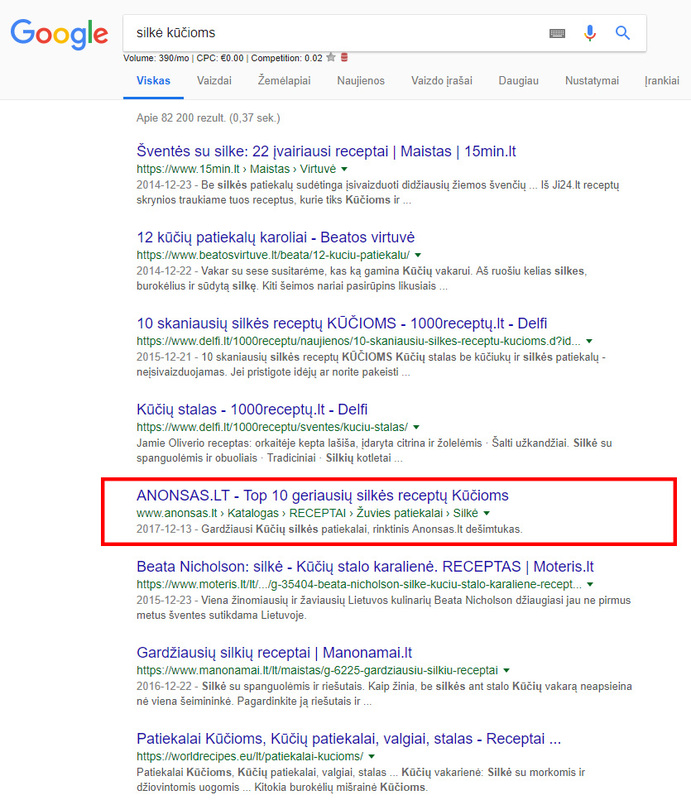The image size is (691, 800).
Task: Expand dropdown arrow beside manonamai.lt URL
Action: (x=506, y=670)
